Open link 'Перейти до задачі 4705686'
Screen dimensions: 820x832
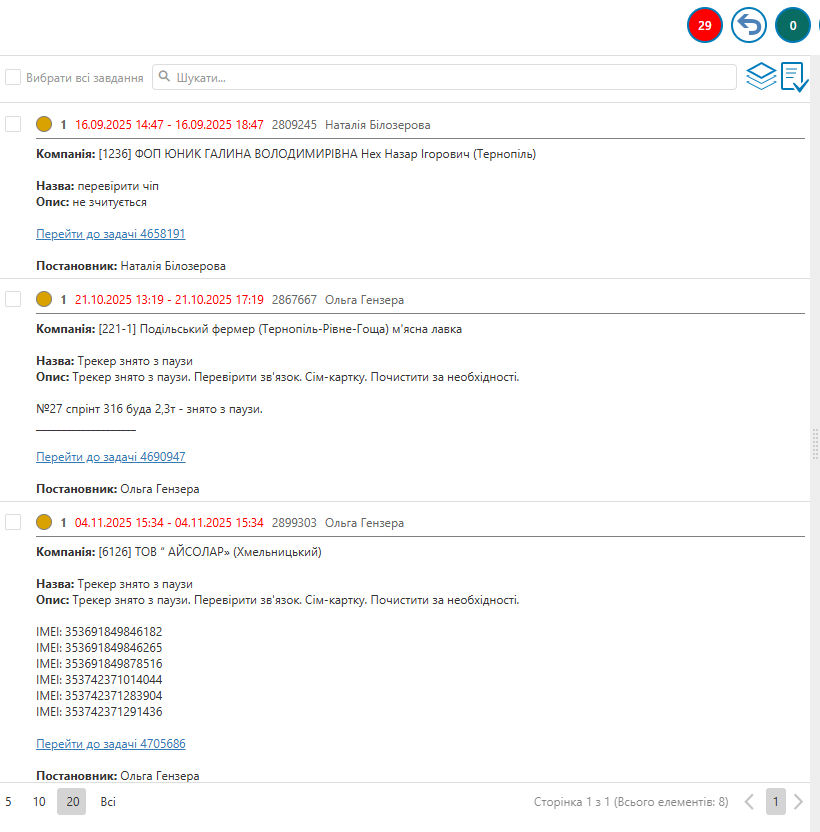(110, 744)
